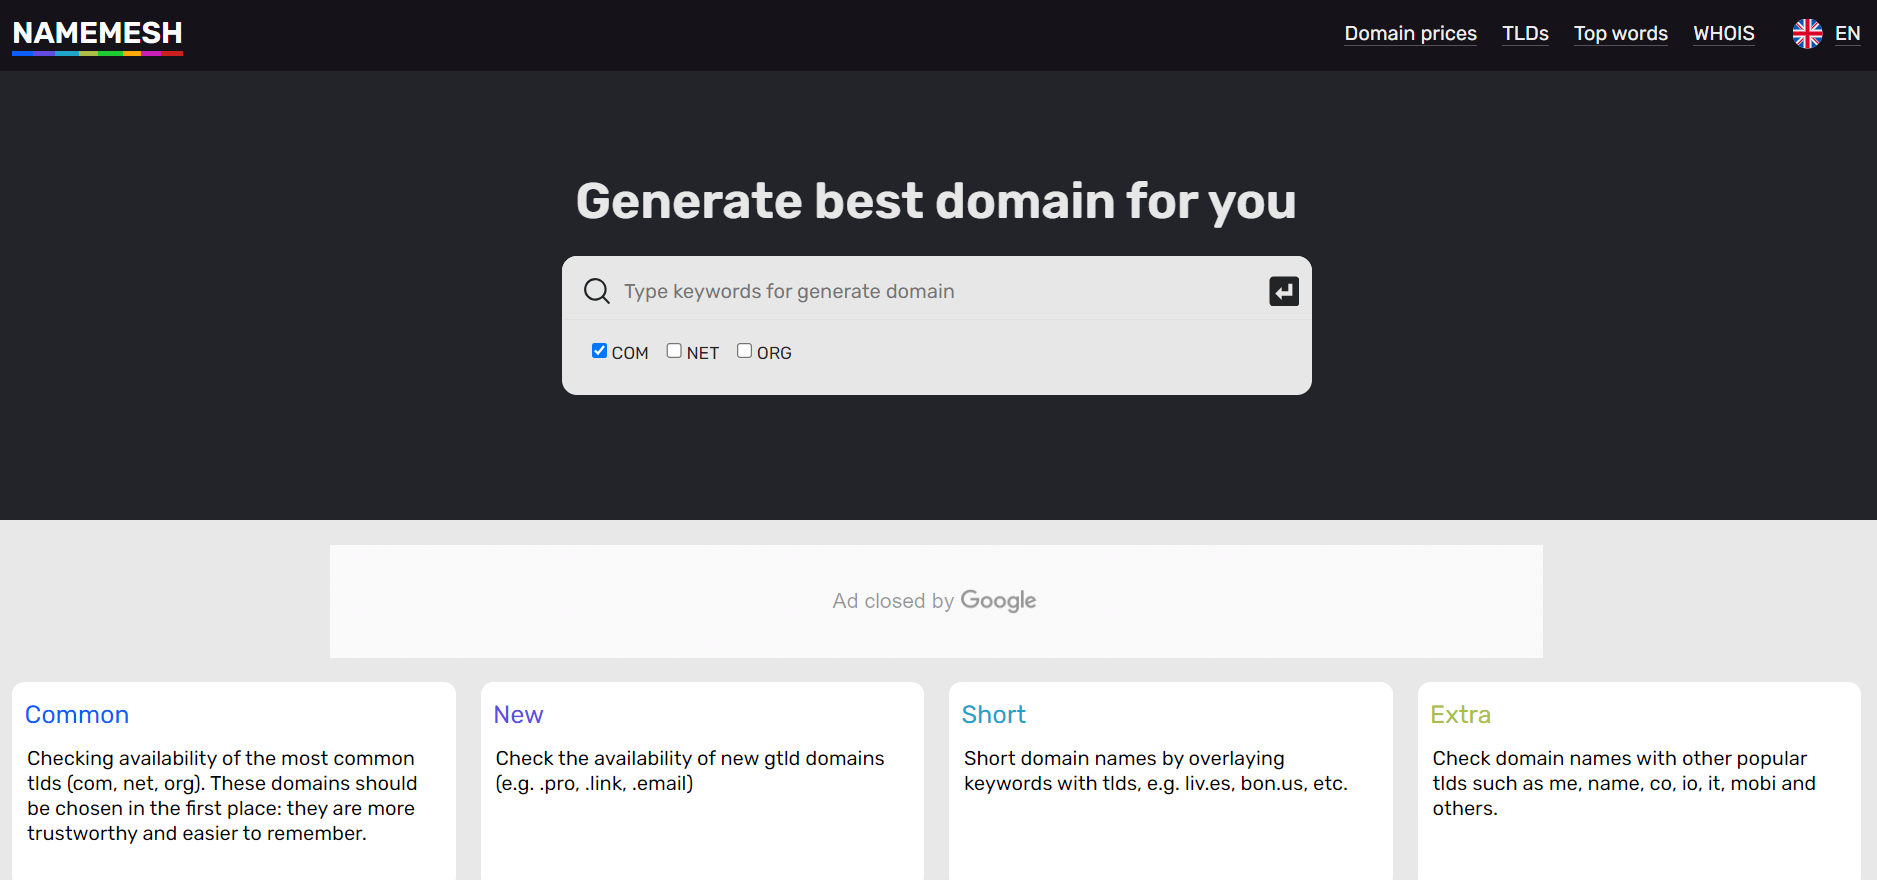Image resolution: width=1877 pixels, height=880 pixels.
Task: Click the NAMEMESH logo
Action: (x=97, y=34)
